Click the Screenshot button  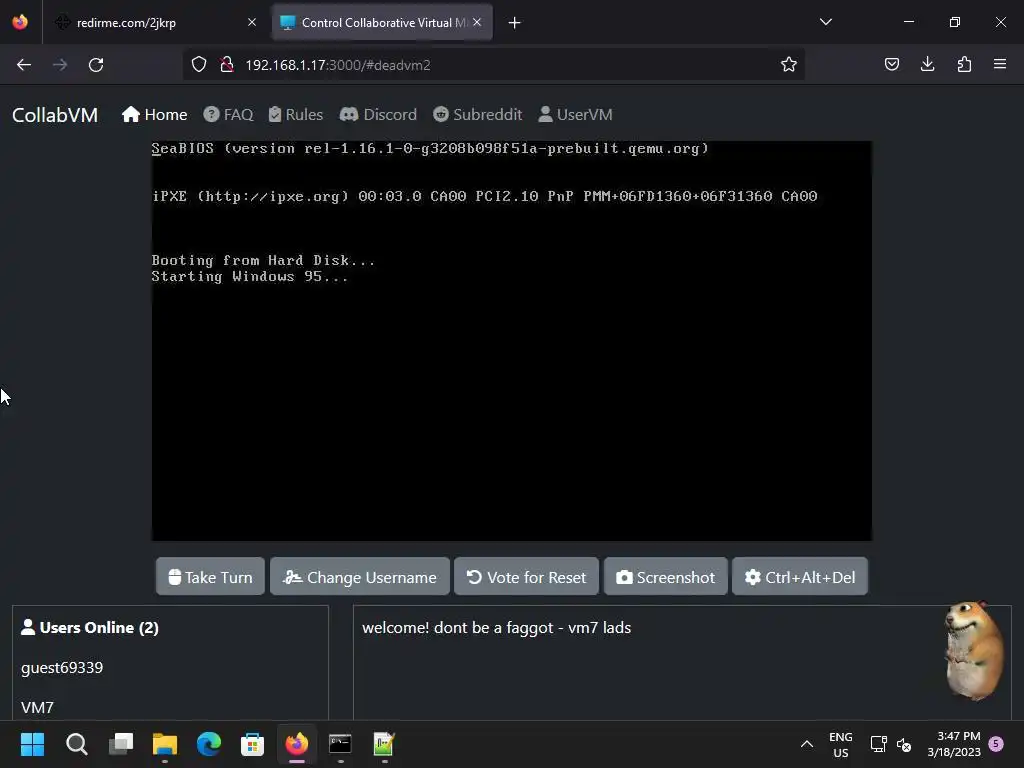pos(665,577)
